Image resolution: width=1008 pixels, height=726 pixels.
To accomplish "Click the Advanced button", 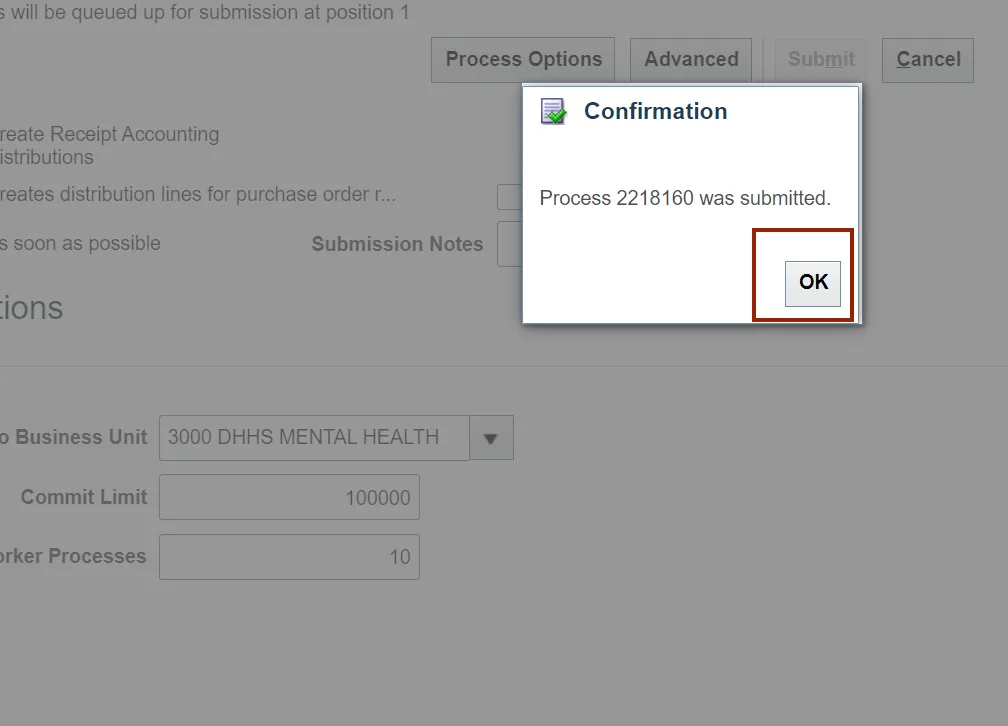I will [x=691, y=60].
